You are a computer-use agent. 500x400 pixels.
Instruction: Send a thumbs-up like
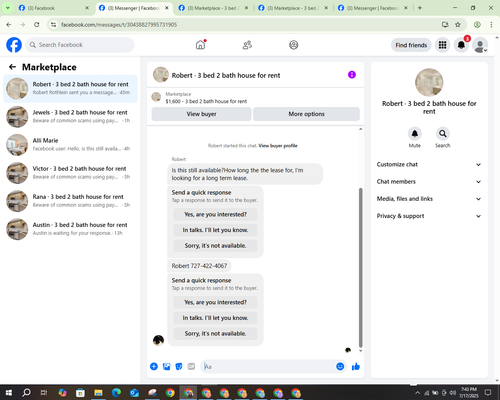356,367
